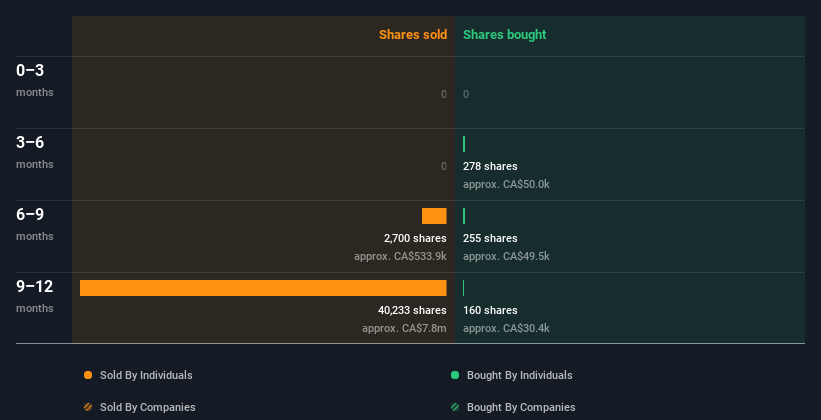821x420 pixels.
Task: Click the 160 shares value
Action: point(490,310)
